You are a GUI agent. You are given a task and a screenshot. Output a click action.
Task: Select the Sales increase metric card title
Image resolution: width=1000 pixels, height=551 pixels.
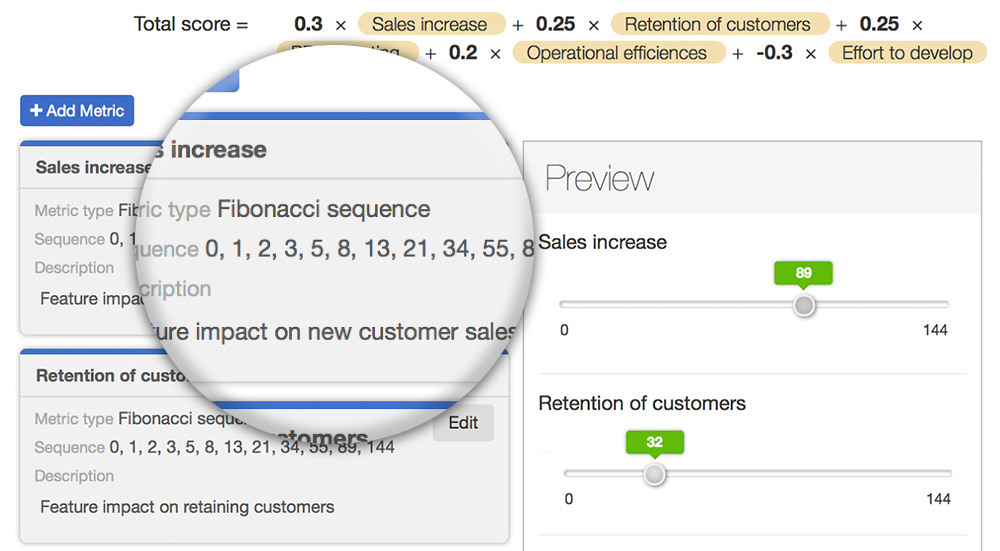tap(92, 167)
